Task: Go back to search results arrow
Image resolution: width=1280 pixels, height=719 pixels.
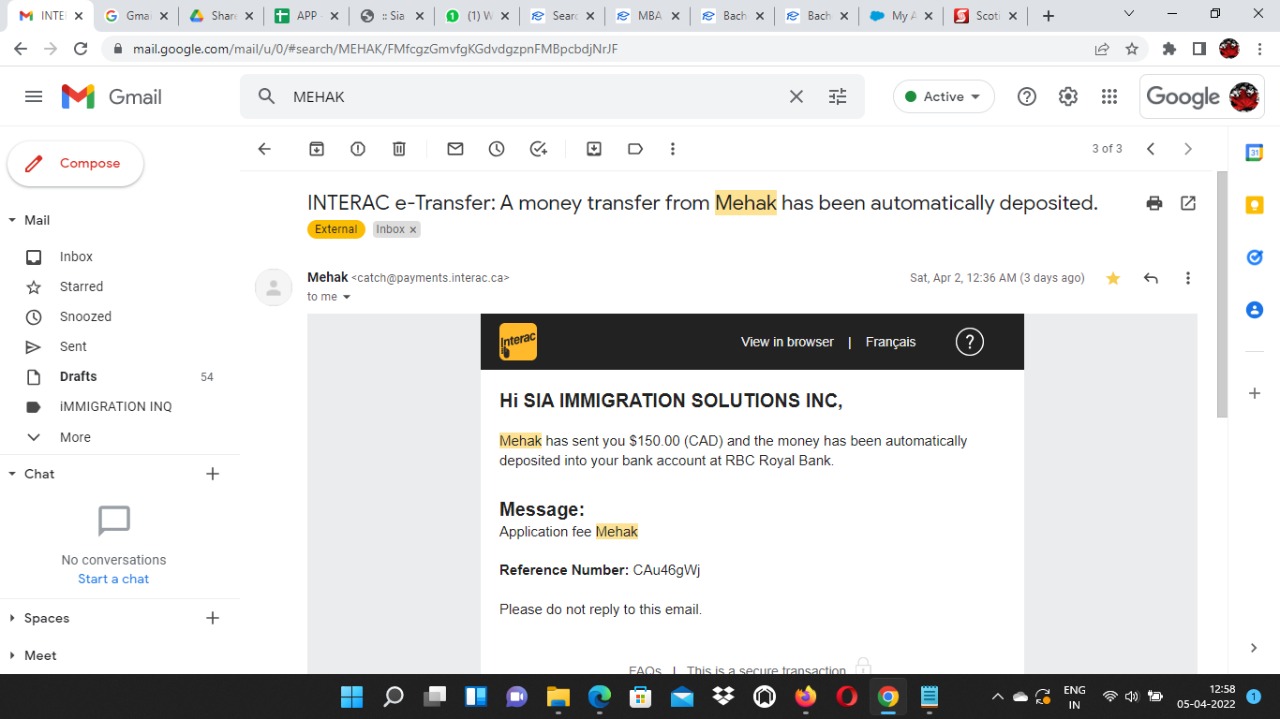Action: click(x=264, y=149)
